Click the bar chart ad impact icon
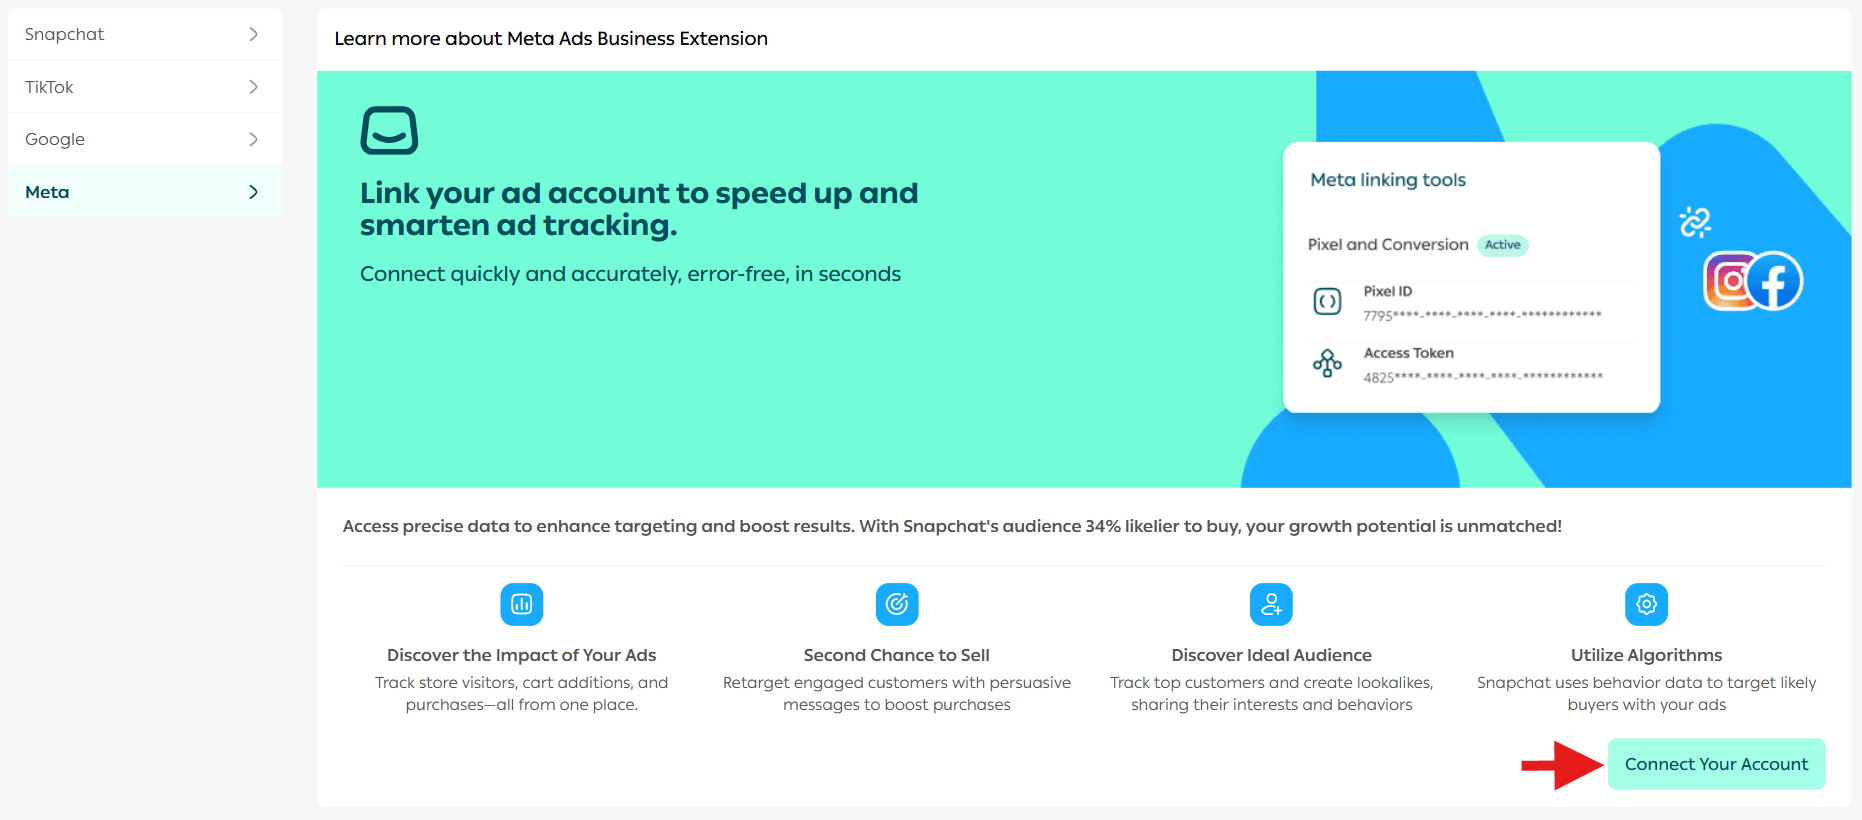This screenshot has height=820, width=1862. 521,604
